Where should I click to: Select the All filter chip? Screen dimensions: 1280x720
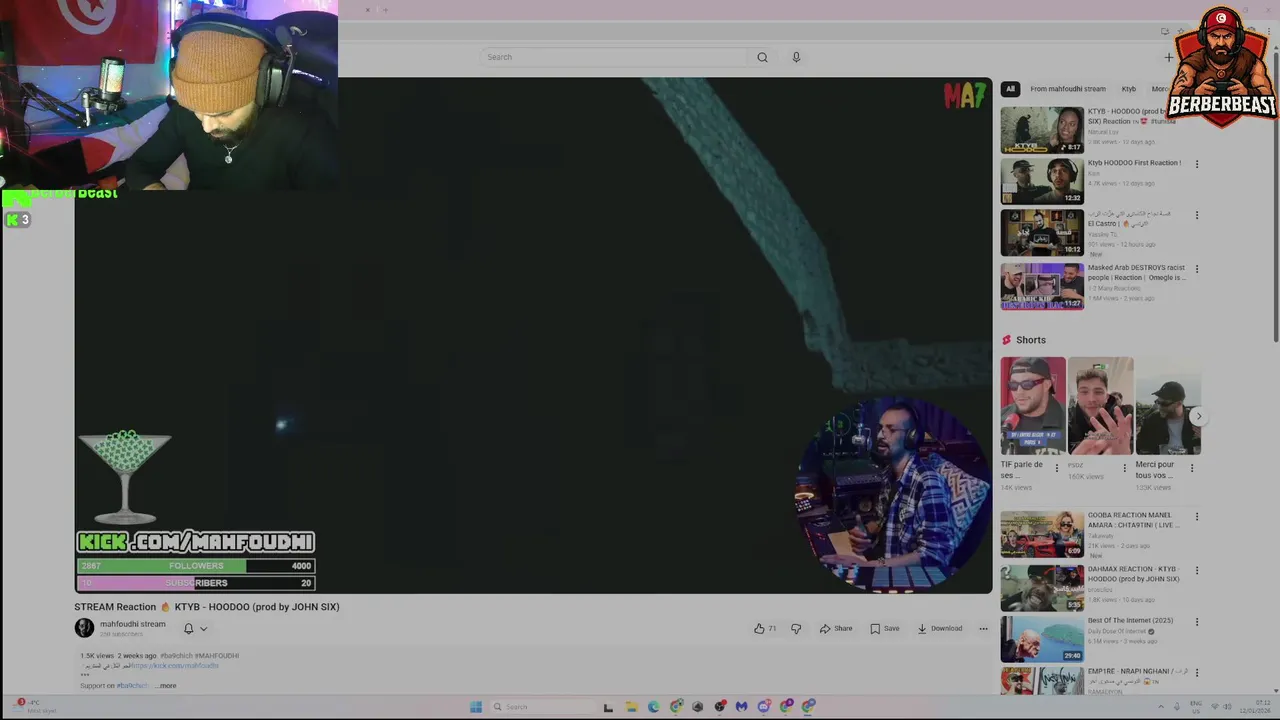(x=1010, y=89)
